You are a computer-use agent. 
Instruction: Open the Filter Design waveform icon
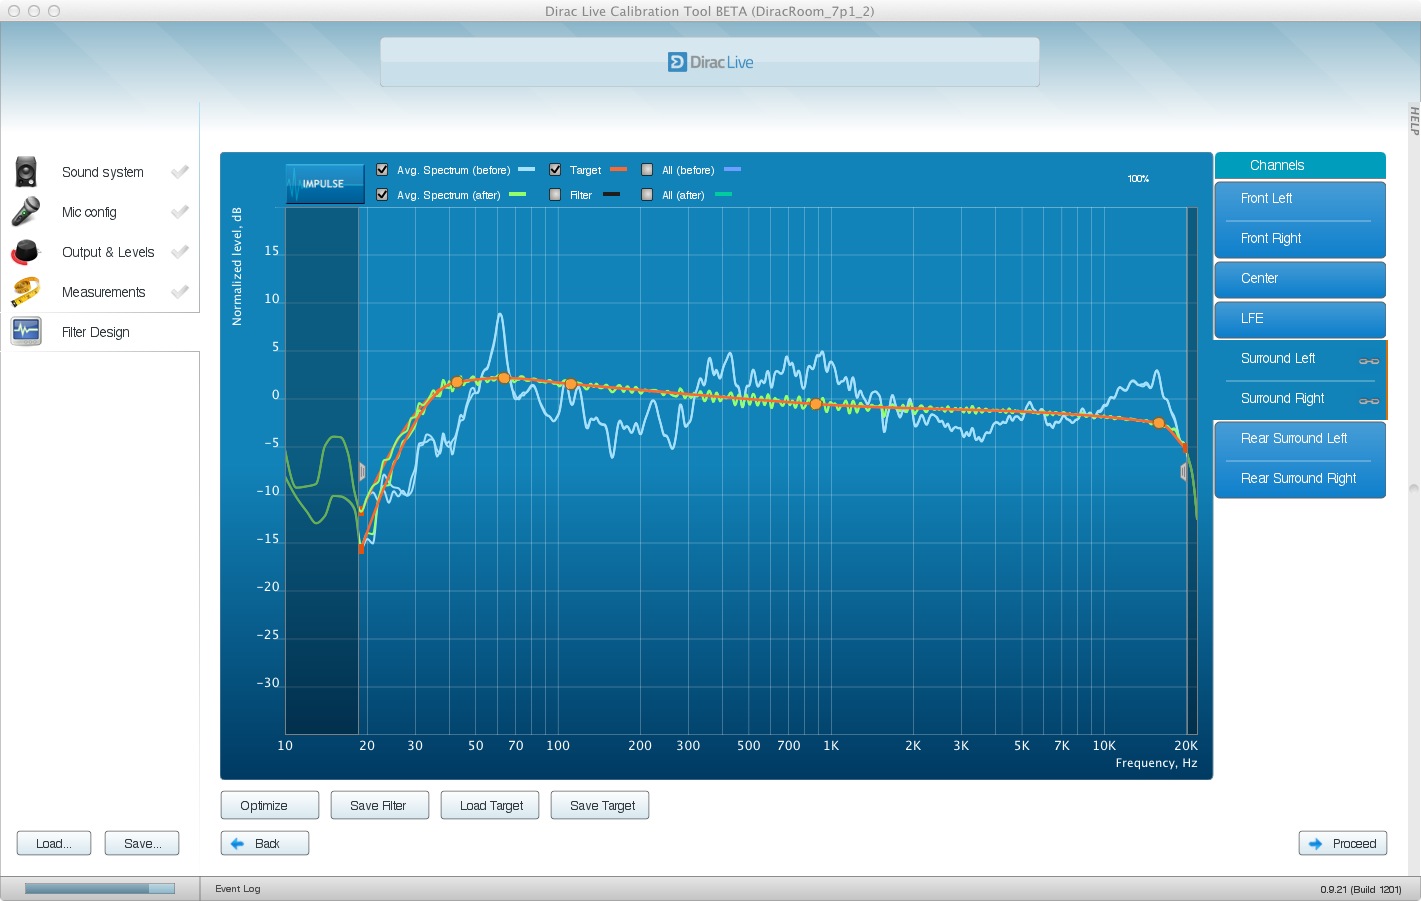26,331
